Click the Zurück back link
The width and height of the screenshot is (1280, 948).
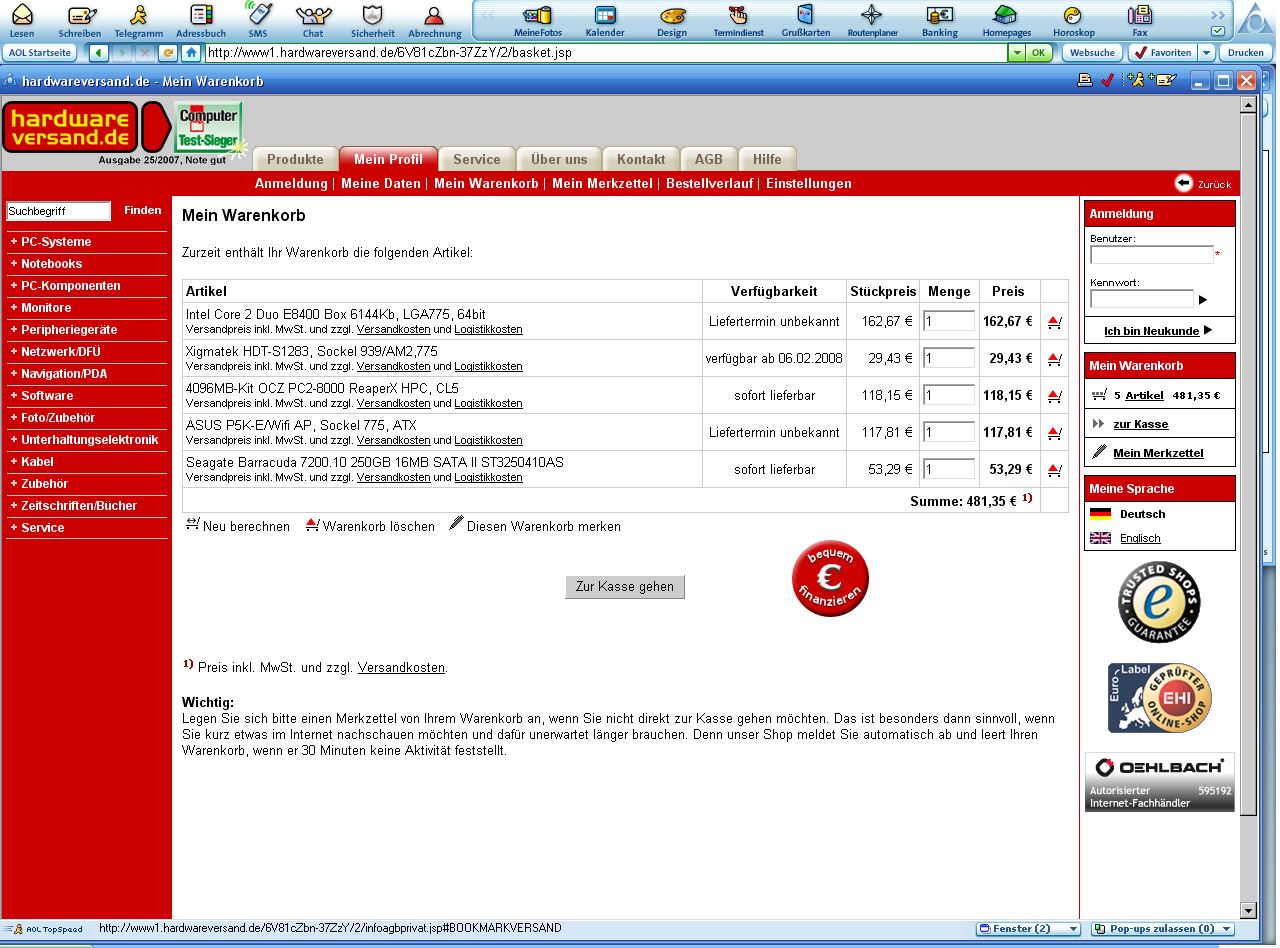pos(1203,184)
